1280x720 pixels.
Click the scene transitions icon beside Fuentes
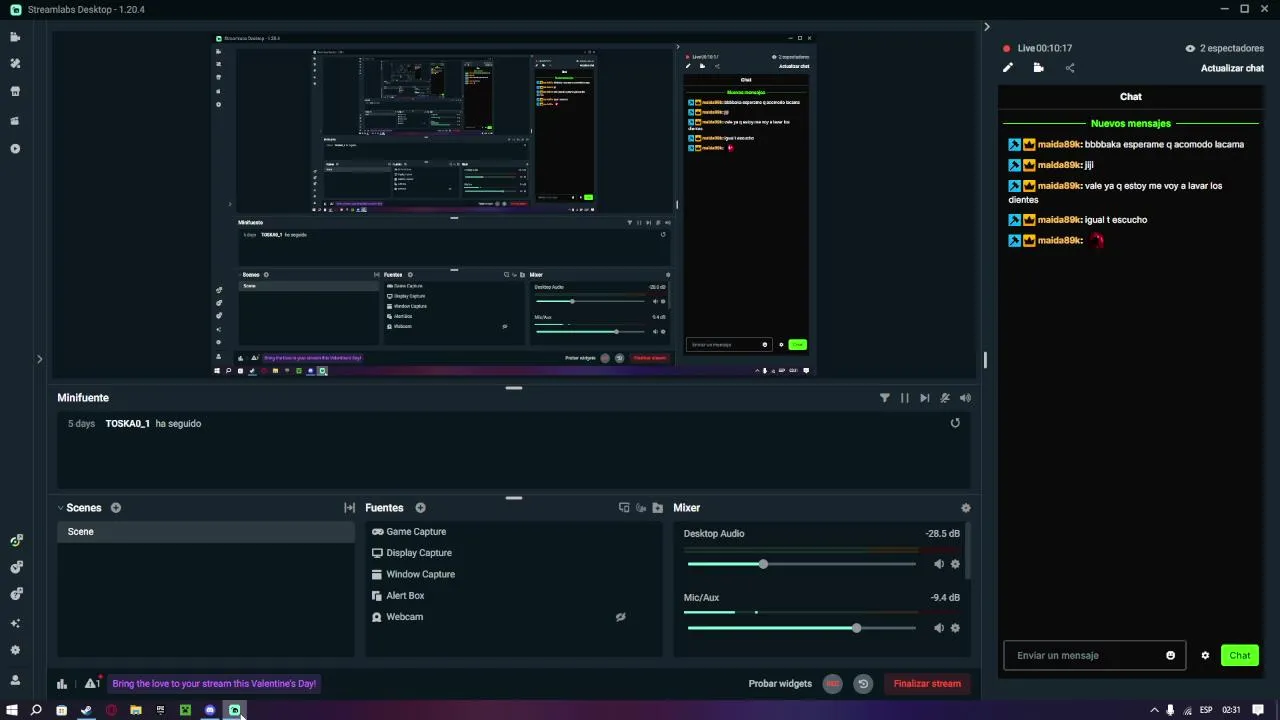pos(349,508)
